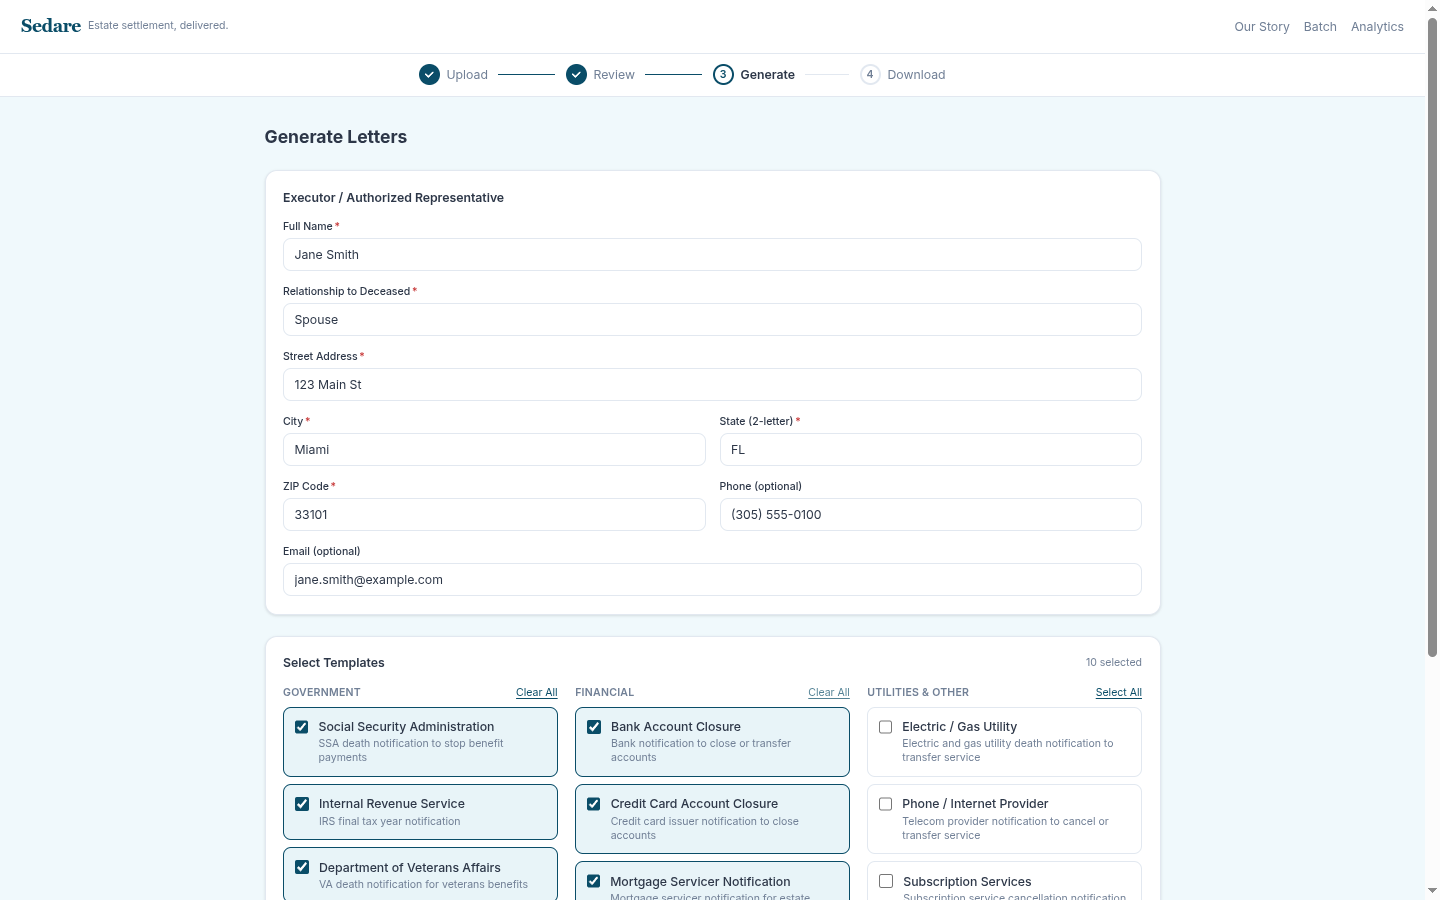
Task: Click the Generate step number circle
Action: (x=723, y=75)
